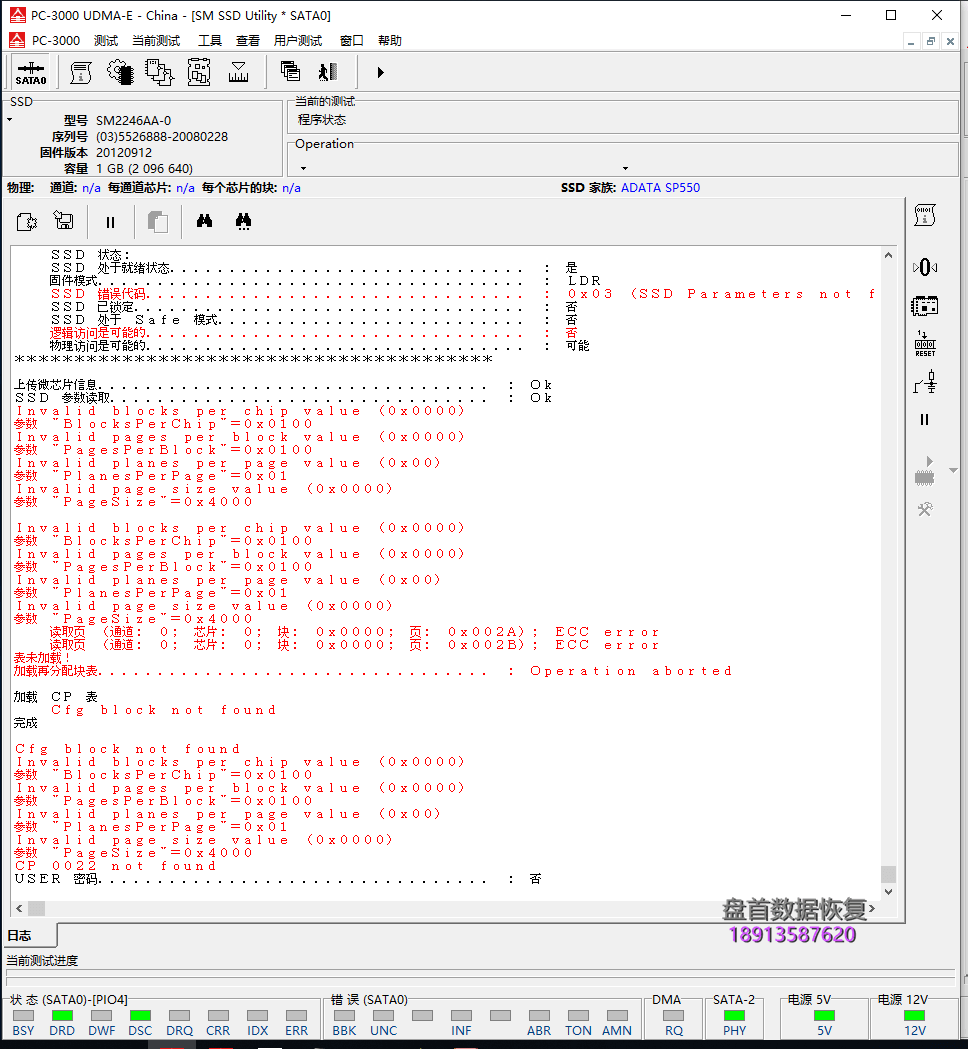Open the 工具 menu
The width and height of the screenshot is (968, 1049).
[210, 41]
